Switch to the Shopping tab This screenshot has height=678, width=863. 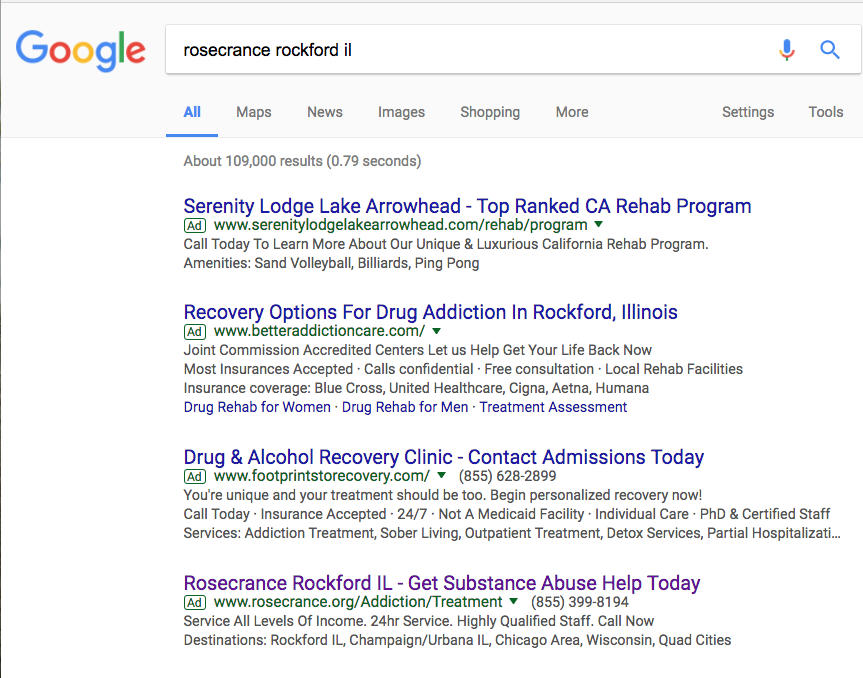(x=490, y=112)
